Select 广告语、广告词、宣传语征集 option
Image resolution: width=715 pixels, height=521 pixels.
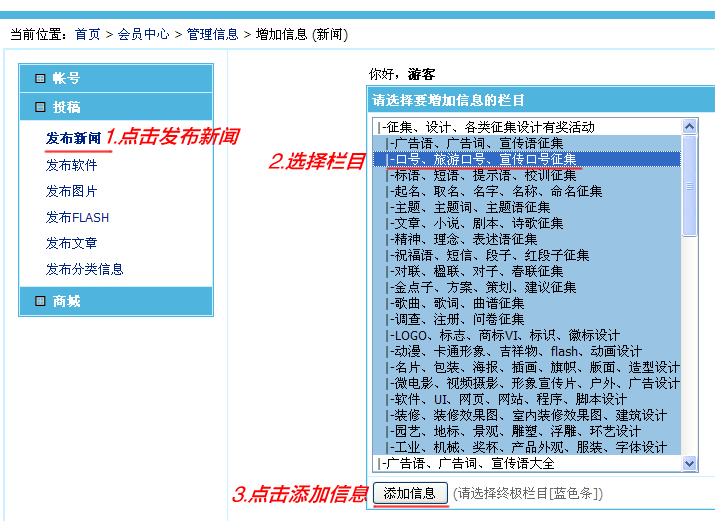pyautogui.click(x=527, y=143)
